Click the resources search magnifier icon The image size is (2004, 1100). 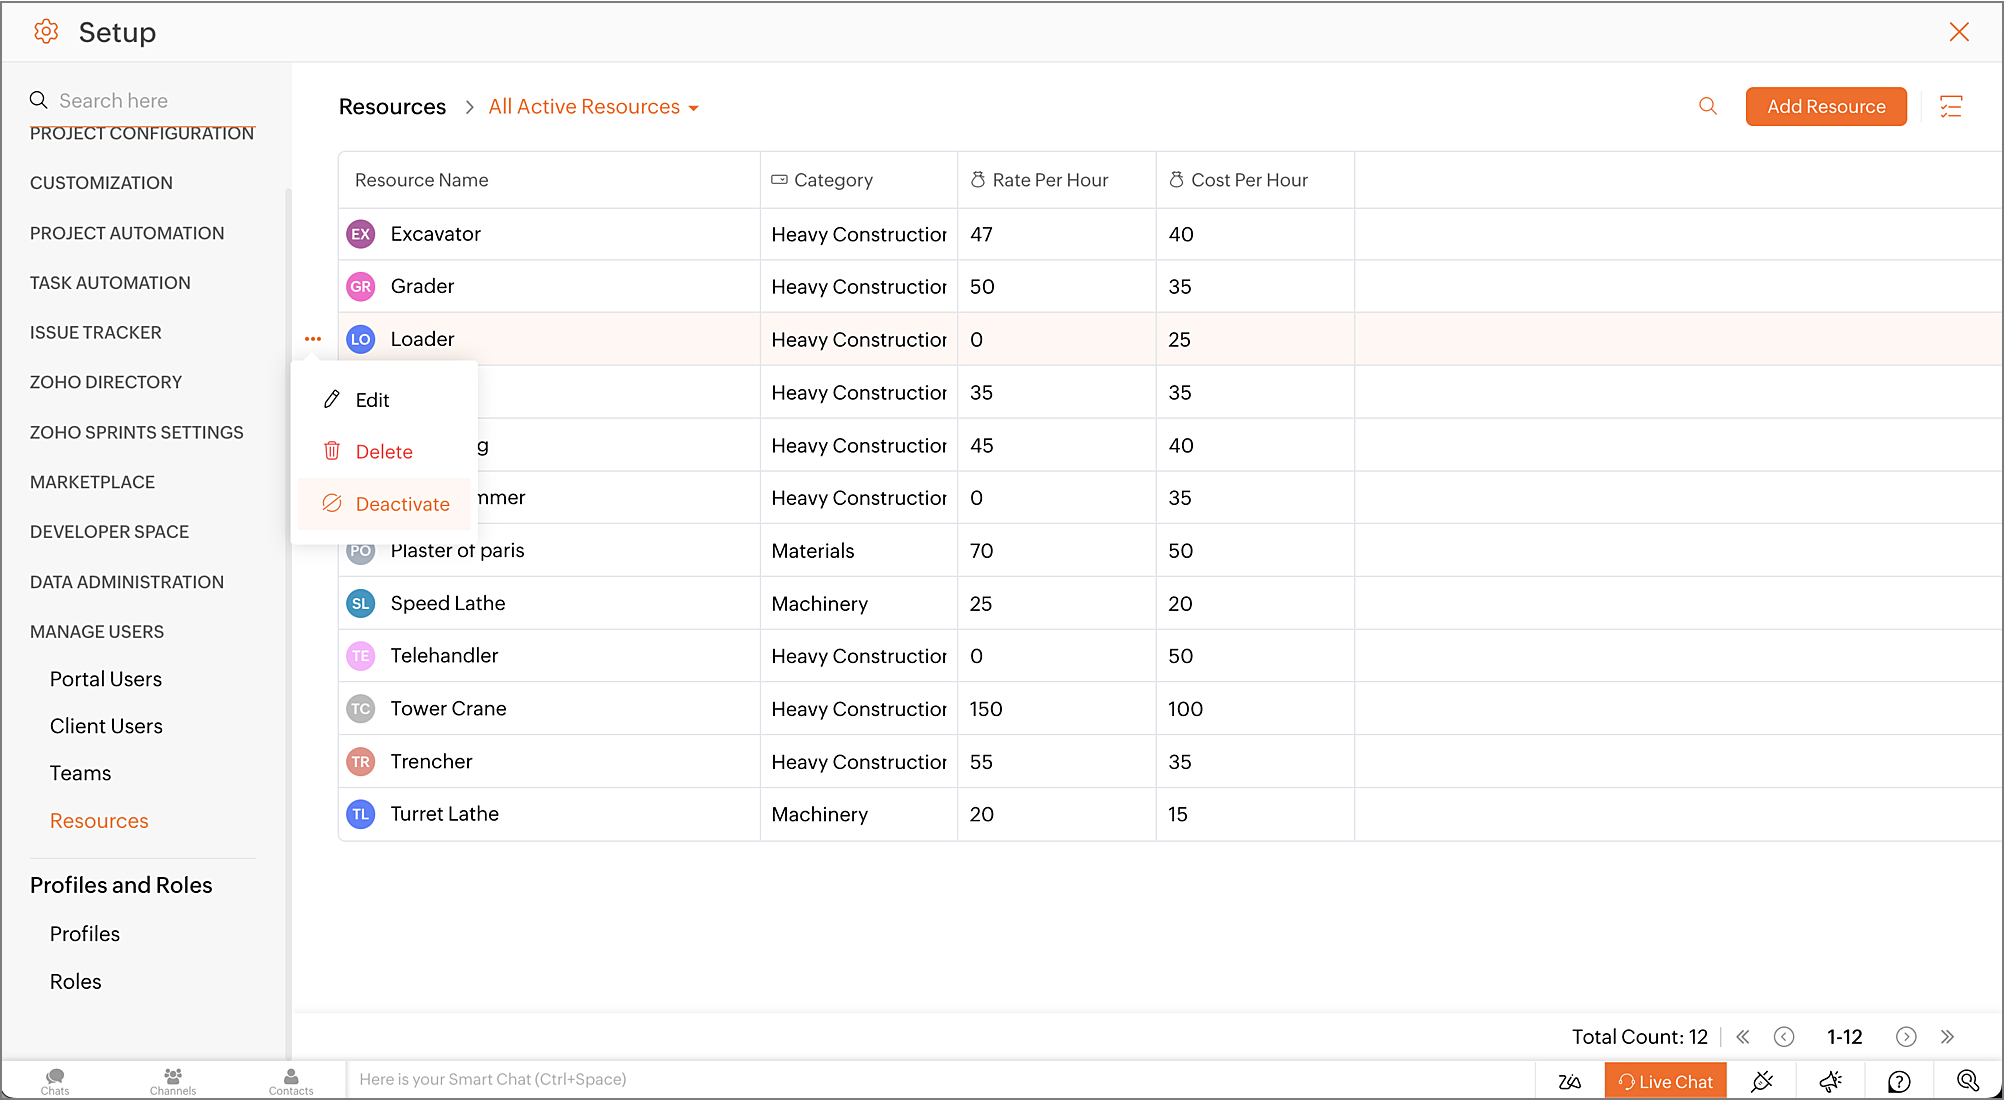click(x=1708, y=106)
